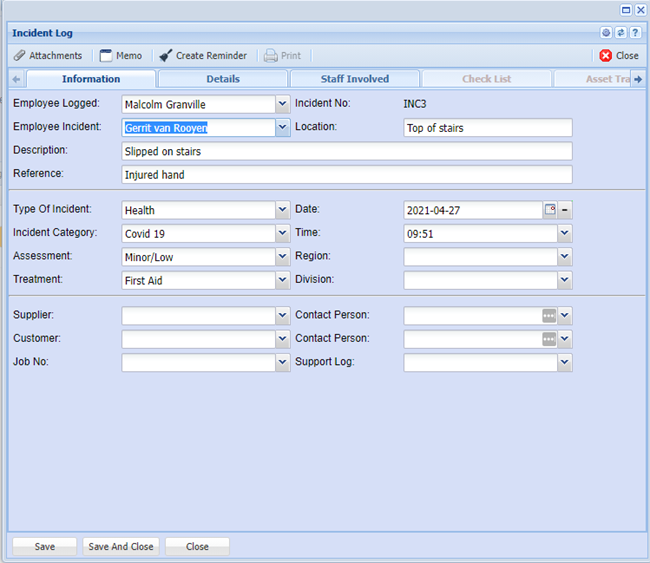Expand the Employee Logged dropdown

282,103
